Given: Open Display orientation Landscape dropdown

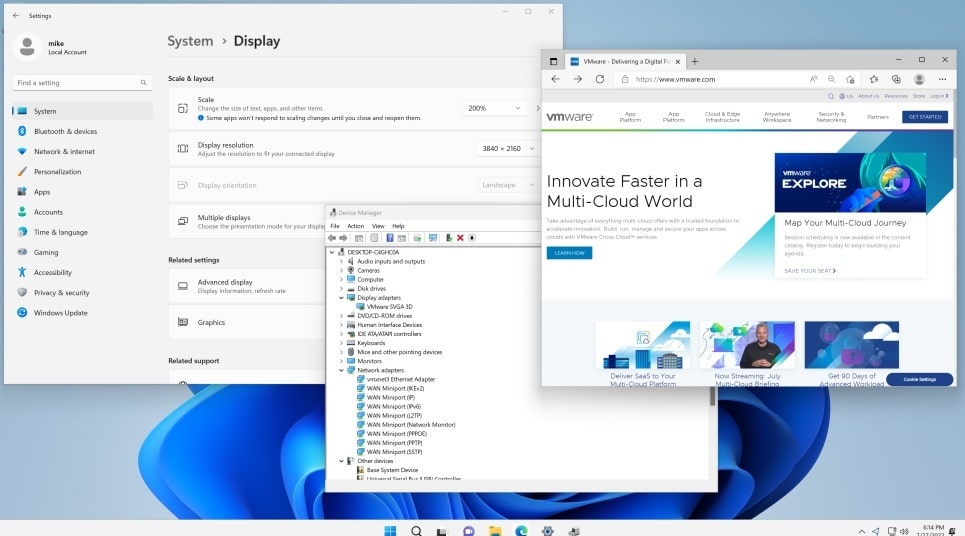Looking at the screenshot, I should pos(508,185).
